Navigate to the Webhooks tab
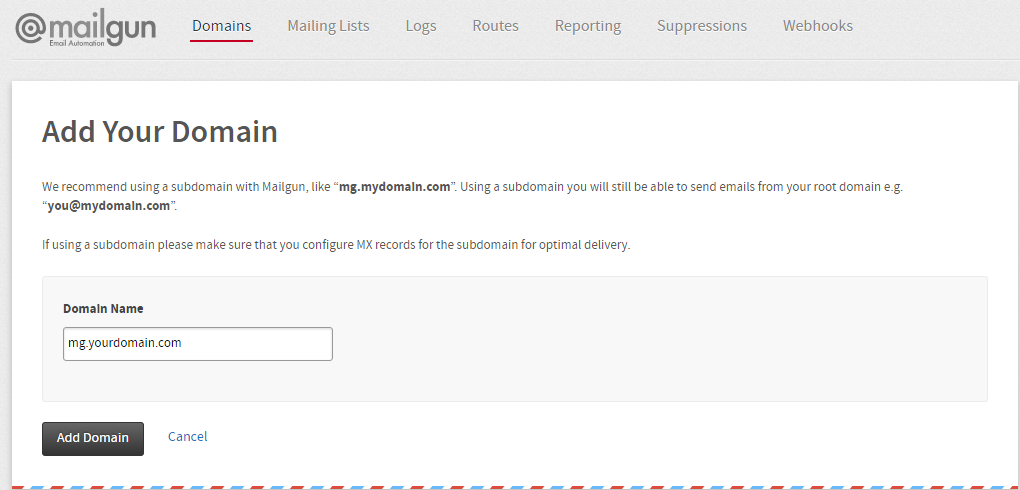Screen dimensions: 1020x490 coord(817,26)
